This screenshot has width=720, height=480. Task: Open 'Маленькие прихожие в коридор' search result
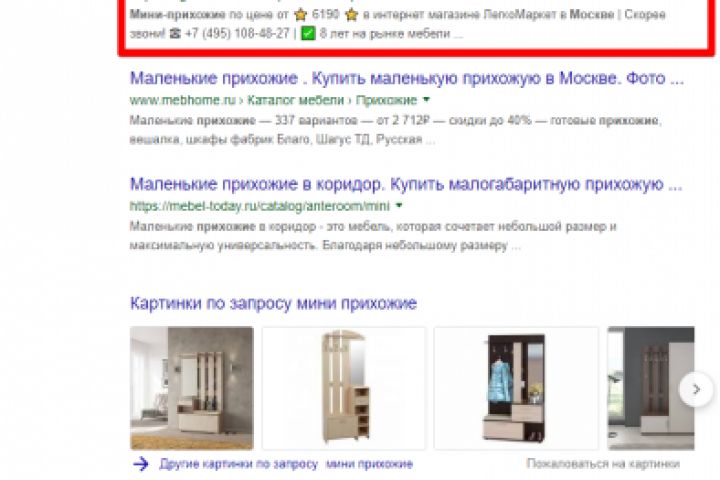(406, 184)
